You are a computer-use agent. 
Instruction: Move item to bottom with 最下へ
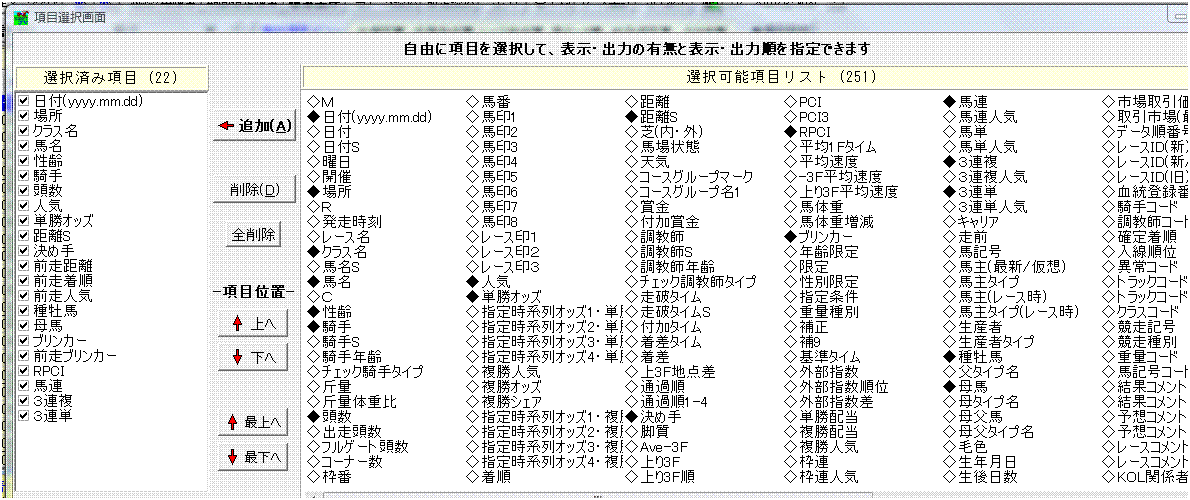point(254,457)
